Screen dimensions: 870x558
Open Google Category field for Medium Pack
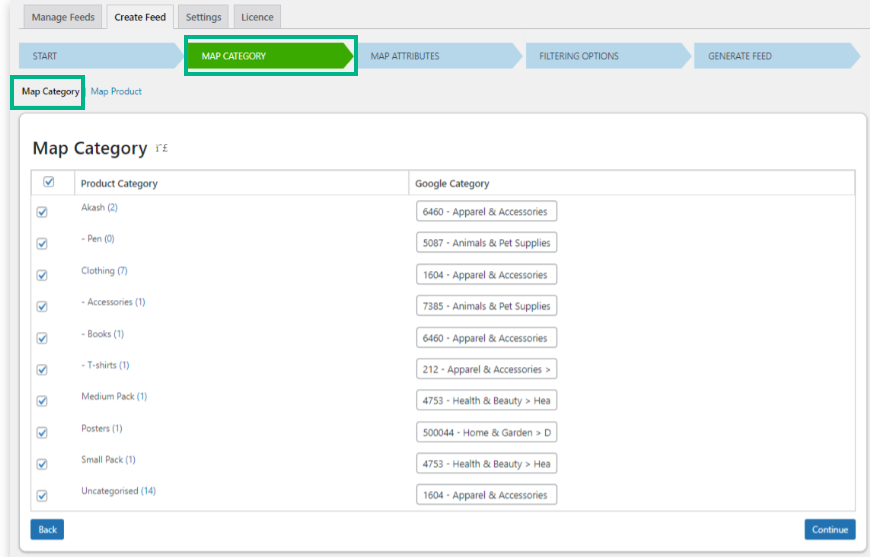tap(487, 400)
